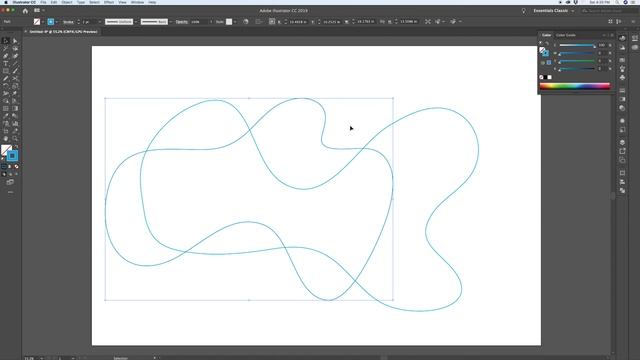The width and height of the screenshot is (640, 360).
Task: Select the Mesh tool
Action: tap(6, 109)
